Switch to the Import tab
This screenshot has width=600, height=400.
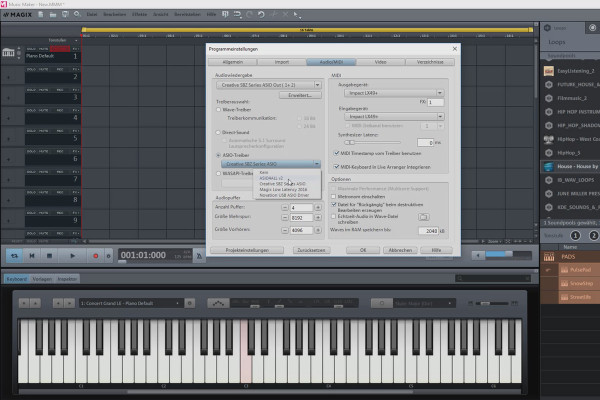[x=282, y=62]
